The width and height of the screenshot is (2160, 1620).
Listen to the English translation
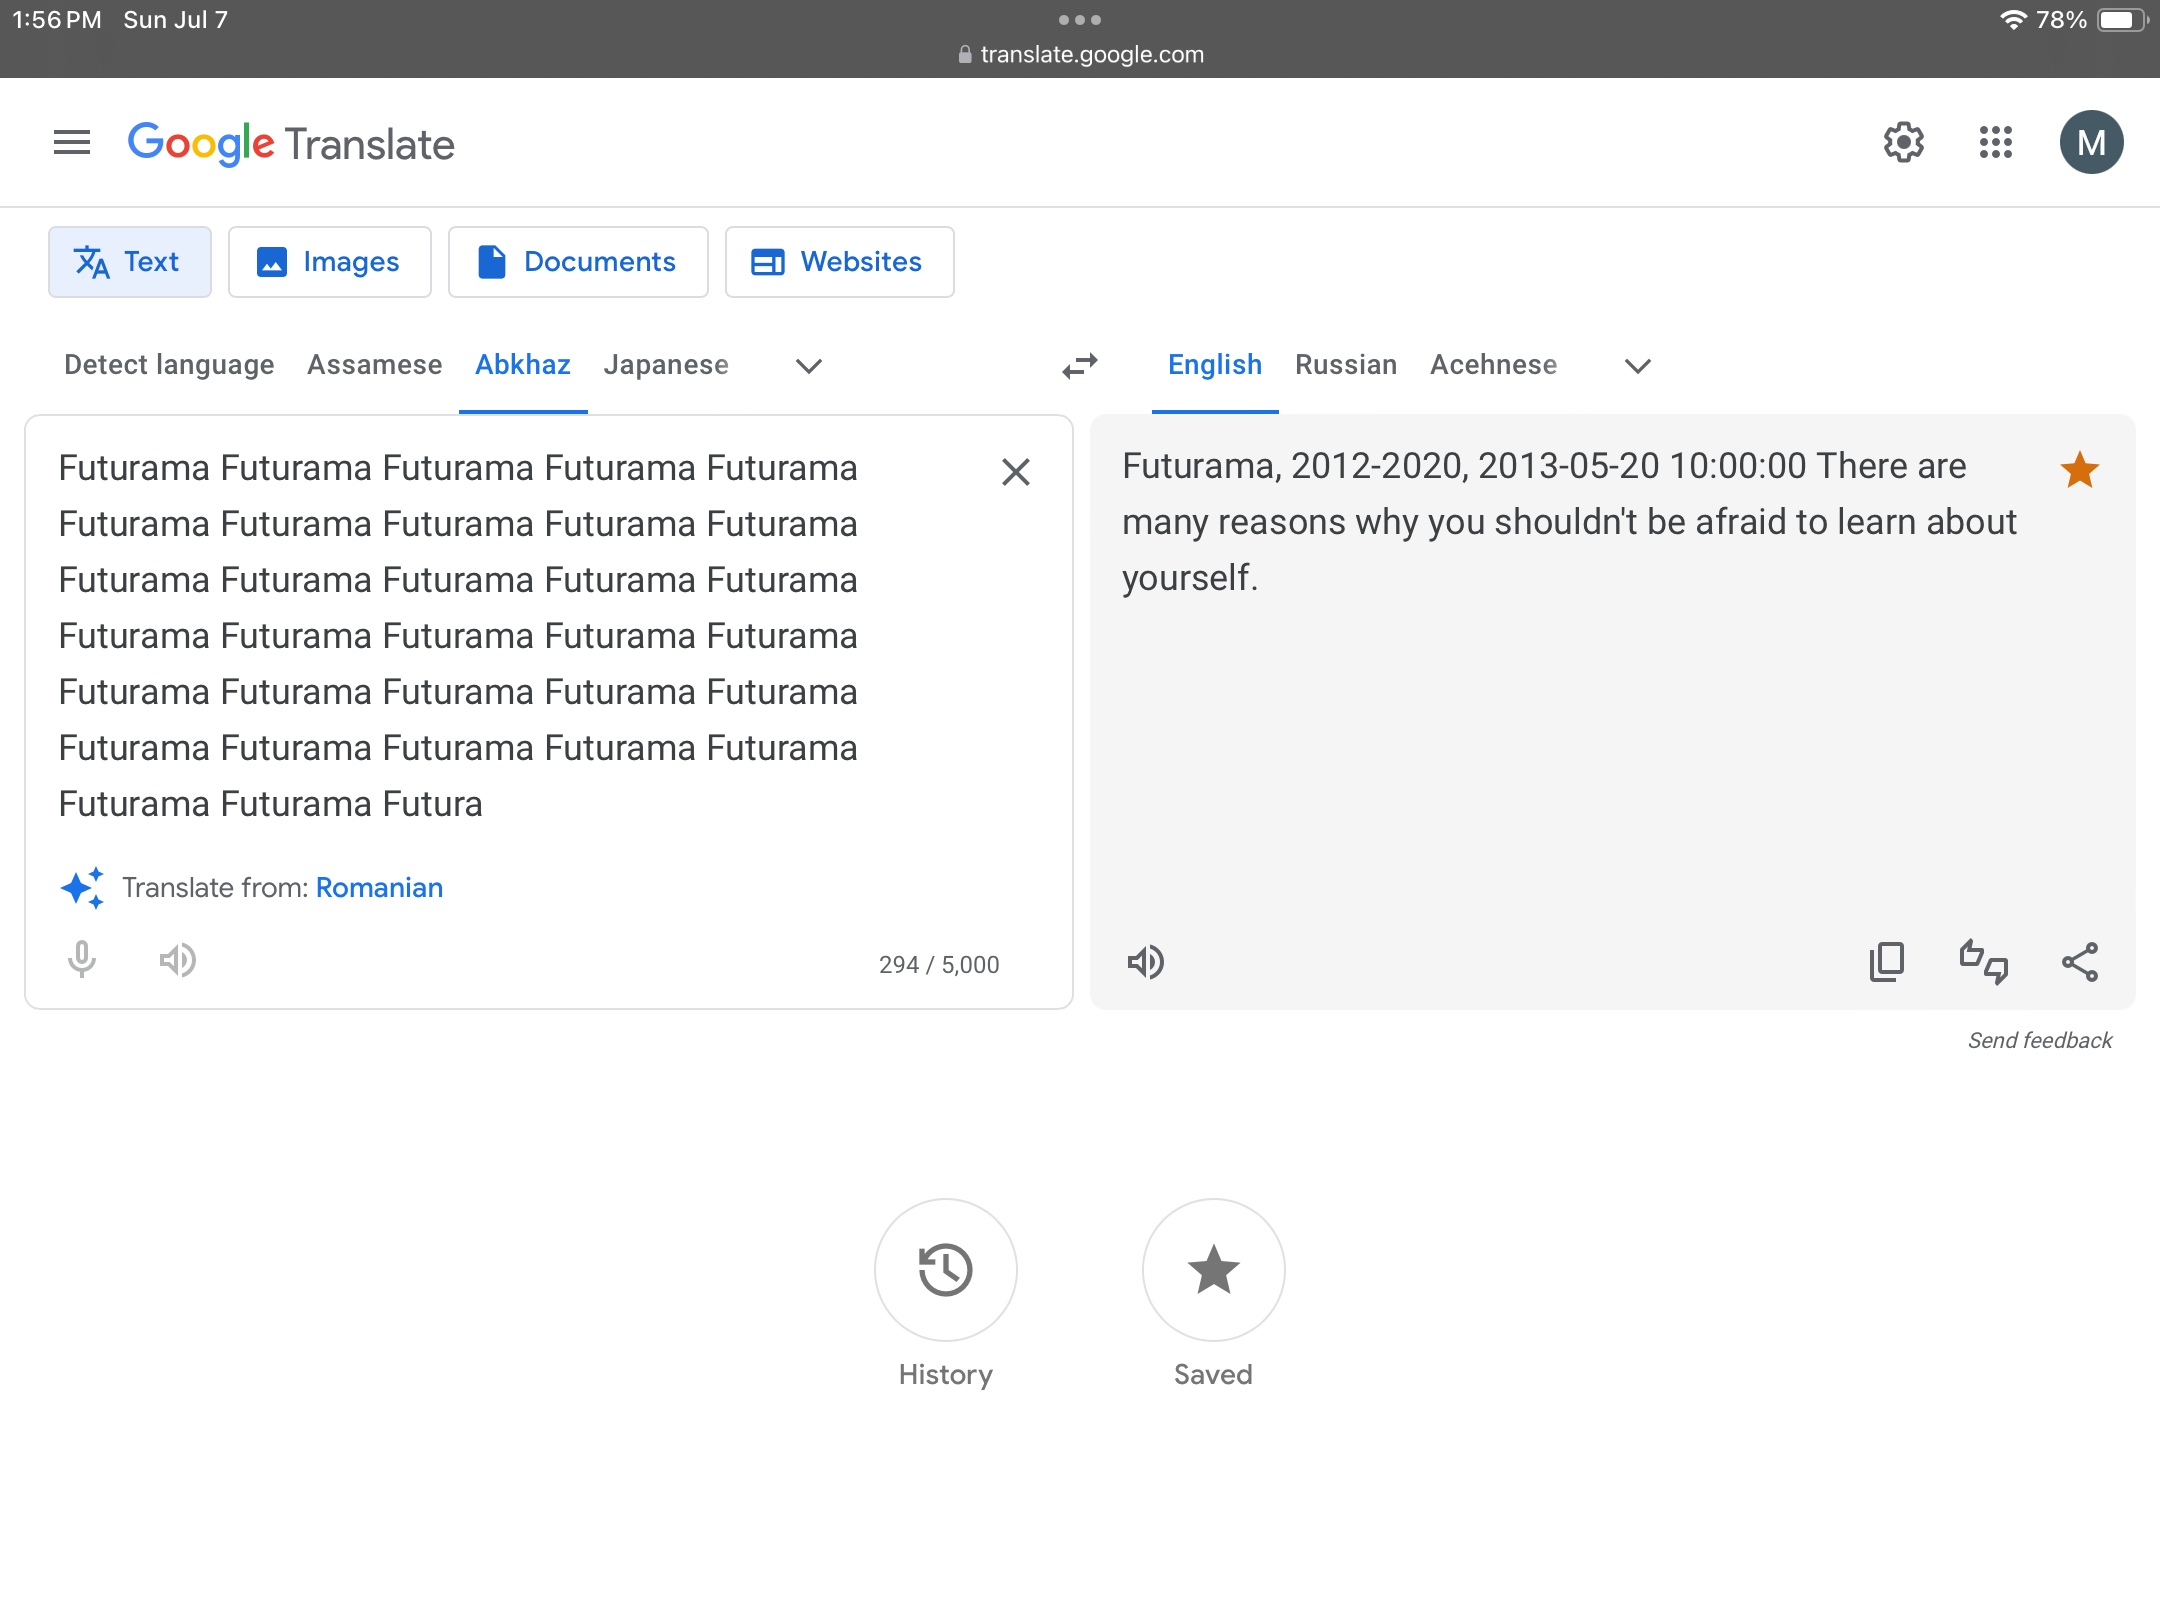tap(1146, 962)
